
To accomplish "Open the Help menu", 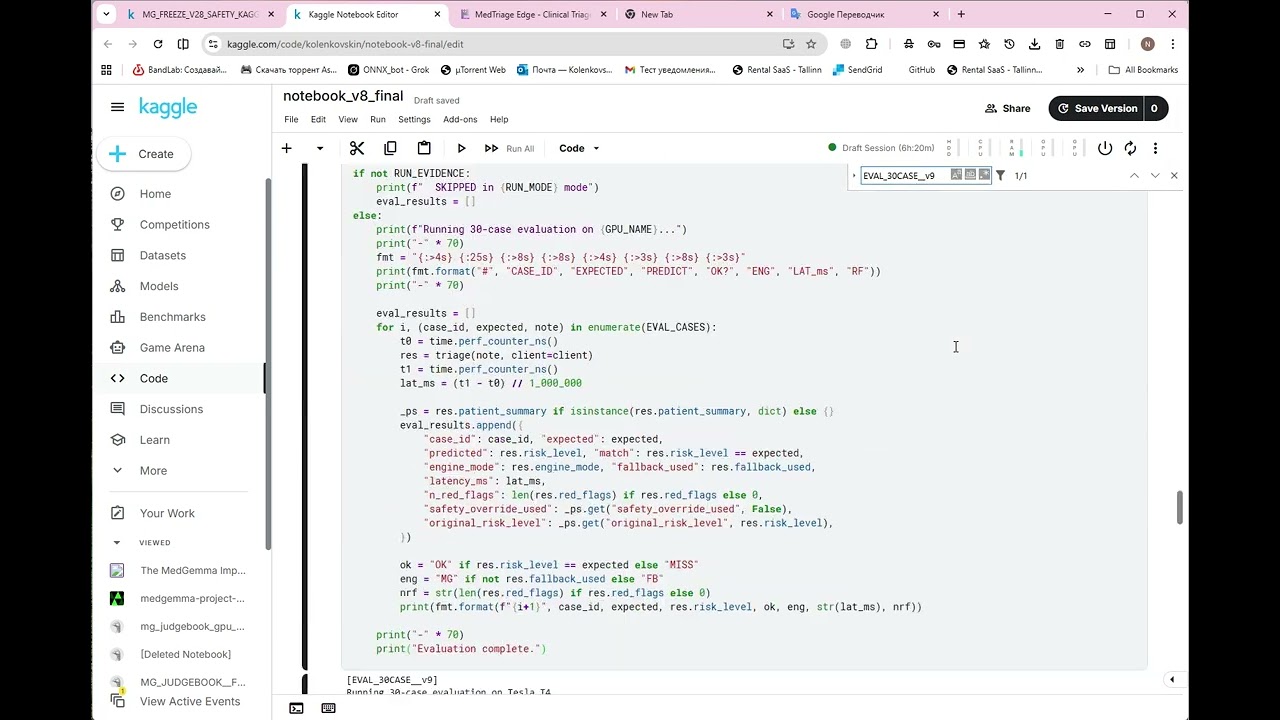I will click(x=499, y=119).
